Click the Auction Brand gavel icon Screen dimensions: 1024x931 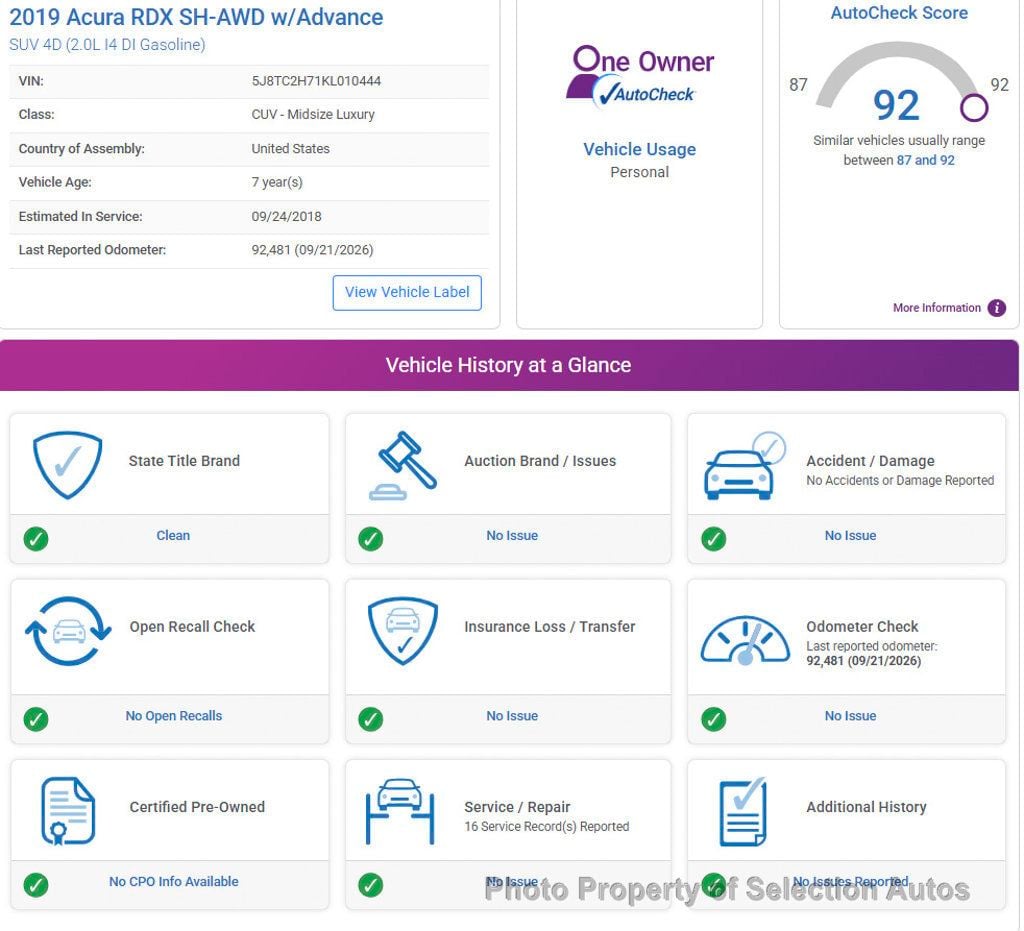(403, 466)
